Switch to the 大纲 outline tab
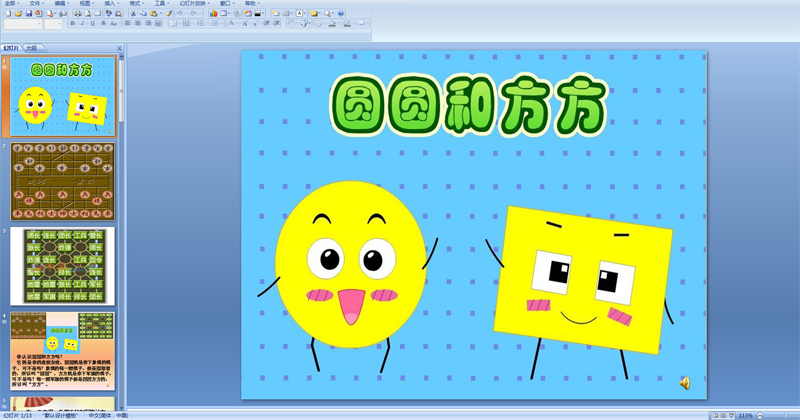The image size is (800, 420). coord(32,48)
